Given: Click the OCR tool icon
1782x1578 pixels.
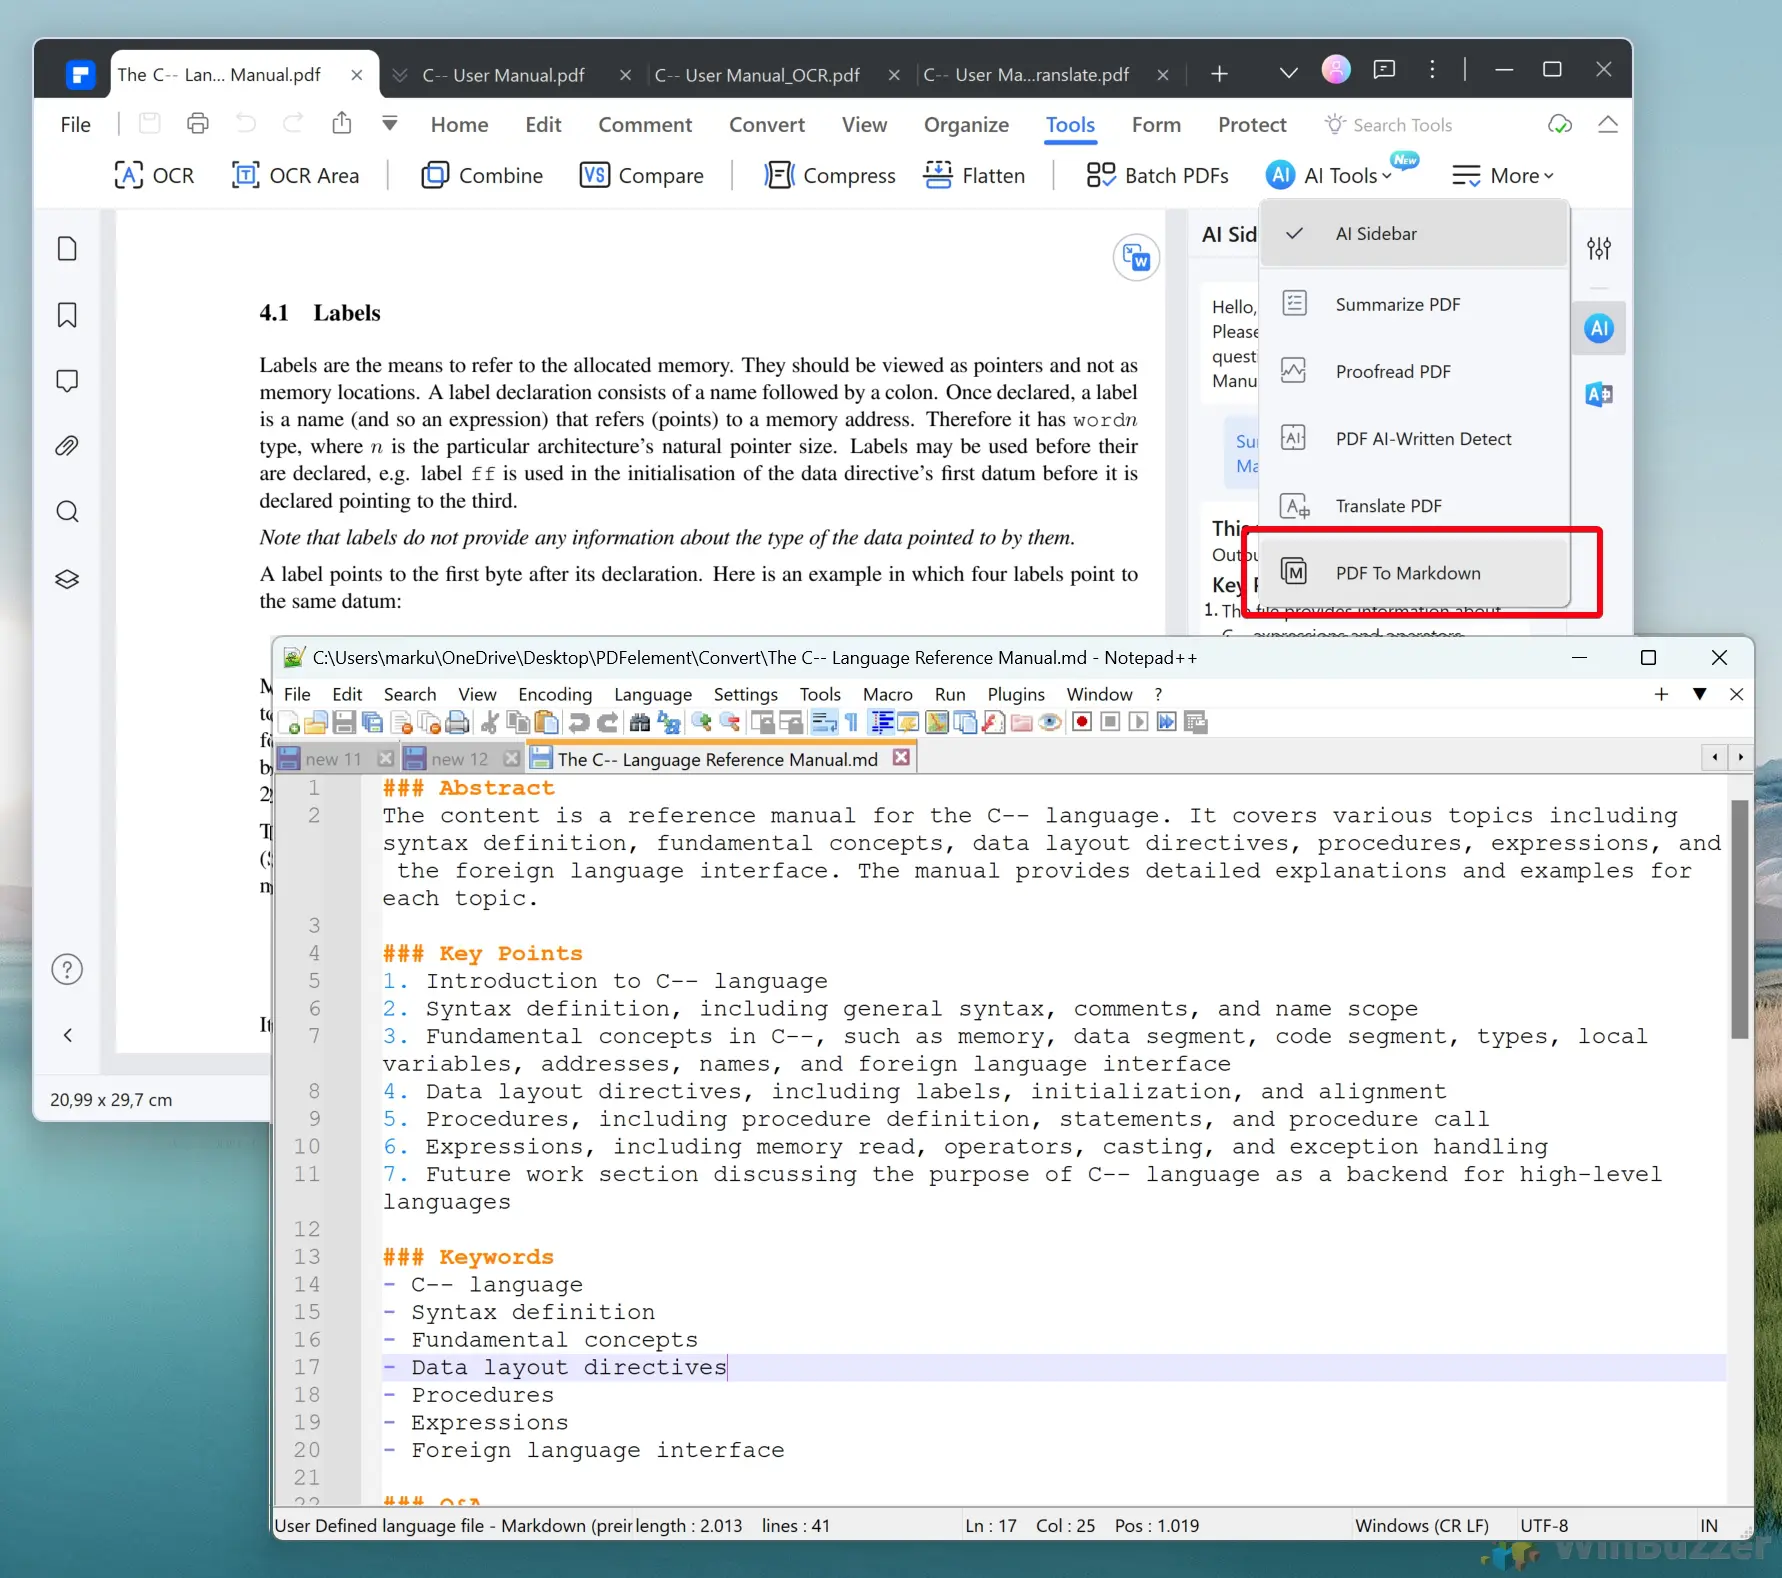Looking at the screenshot, I should click(x=129, y=175).
